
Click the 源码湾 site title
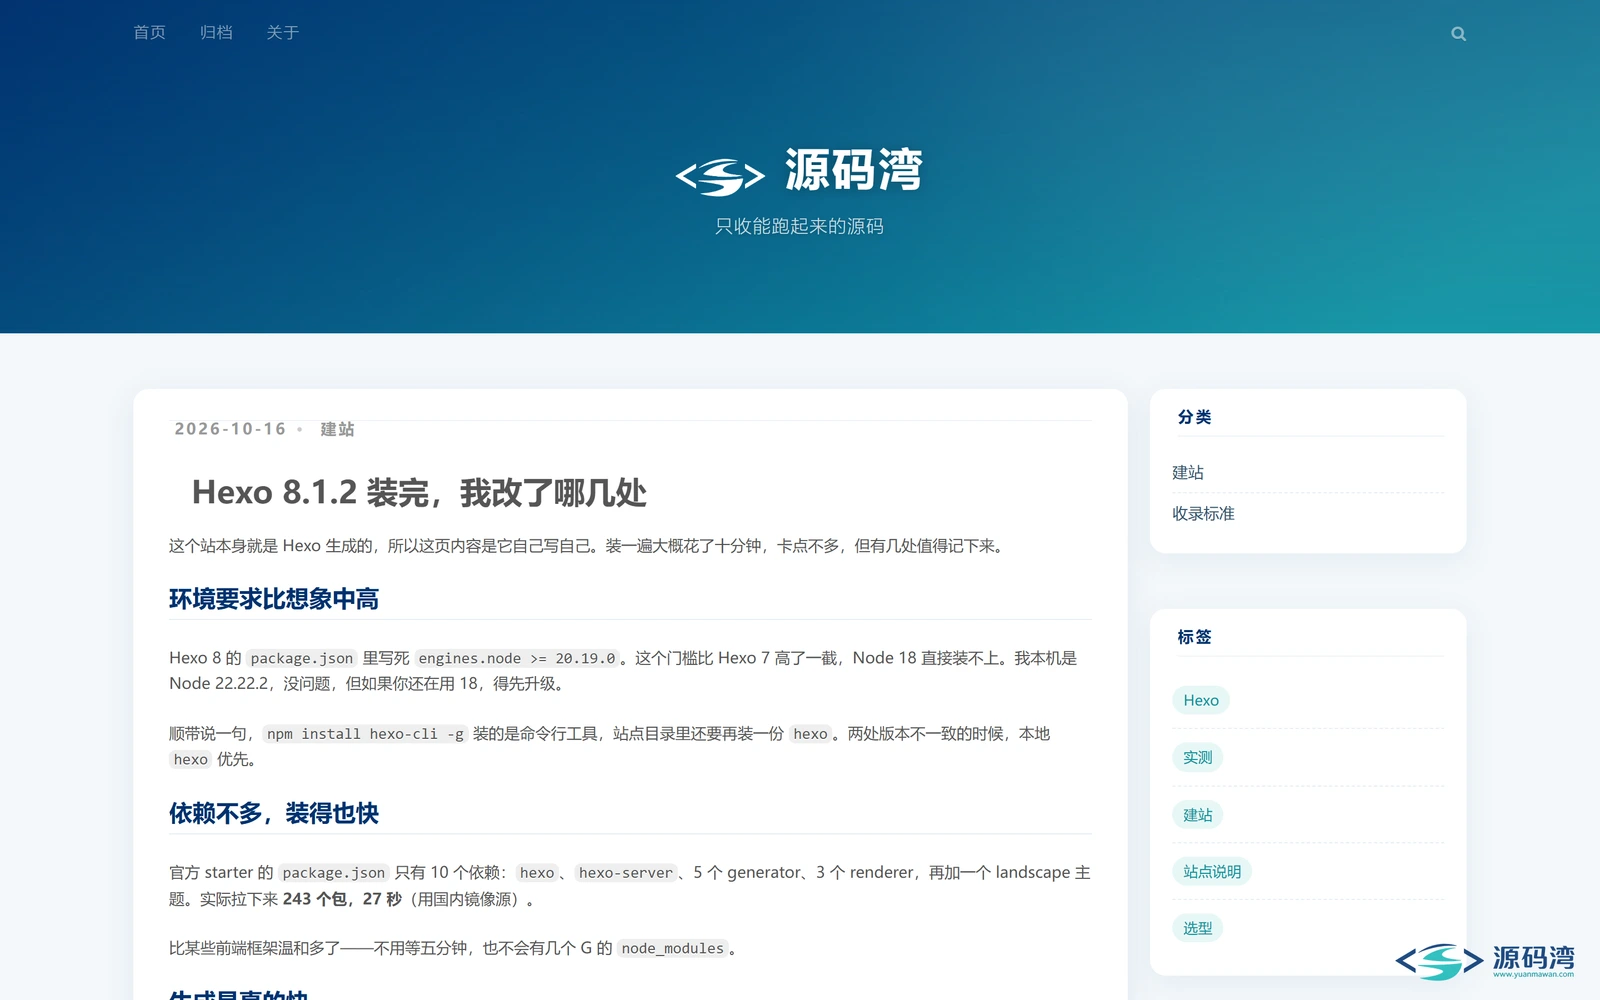point(853,170)
